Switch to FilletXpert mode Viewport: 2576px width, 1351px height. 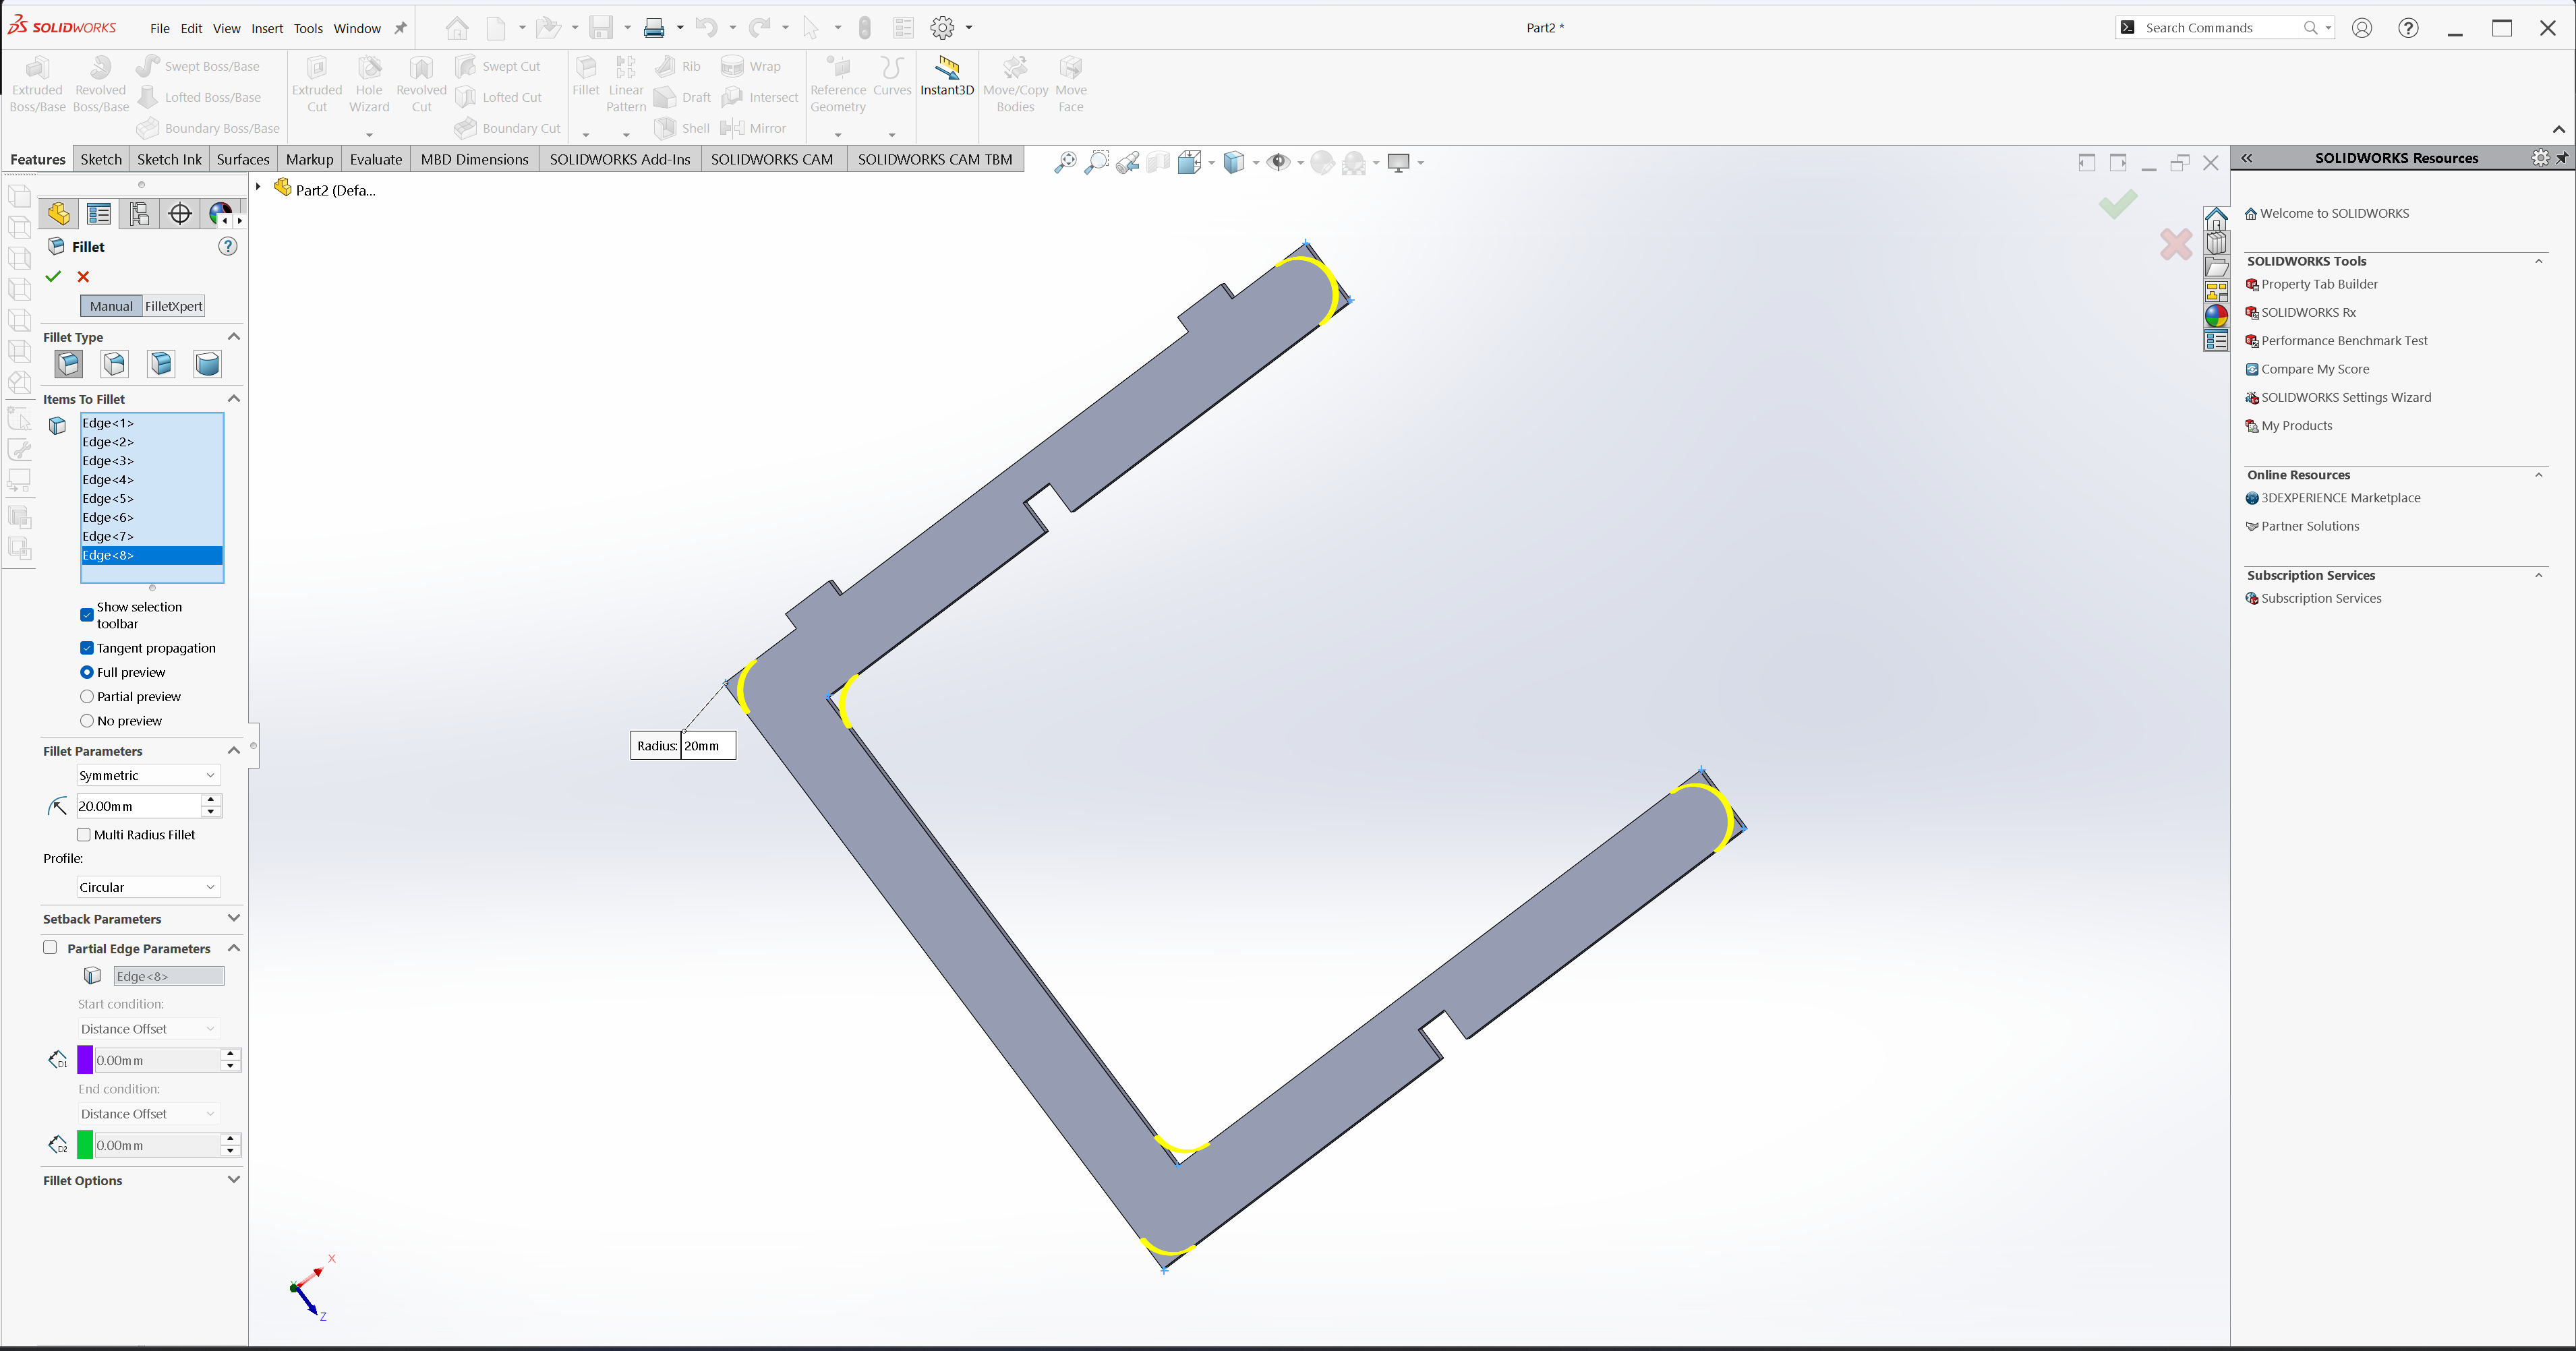[x=173, y=306]
